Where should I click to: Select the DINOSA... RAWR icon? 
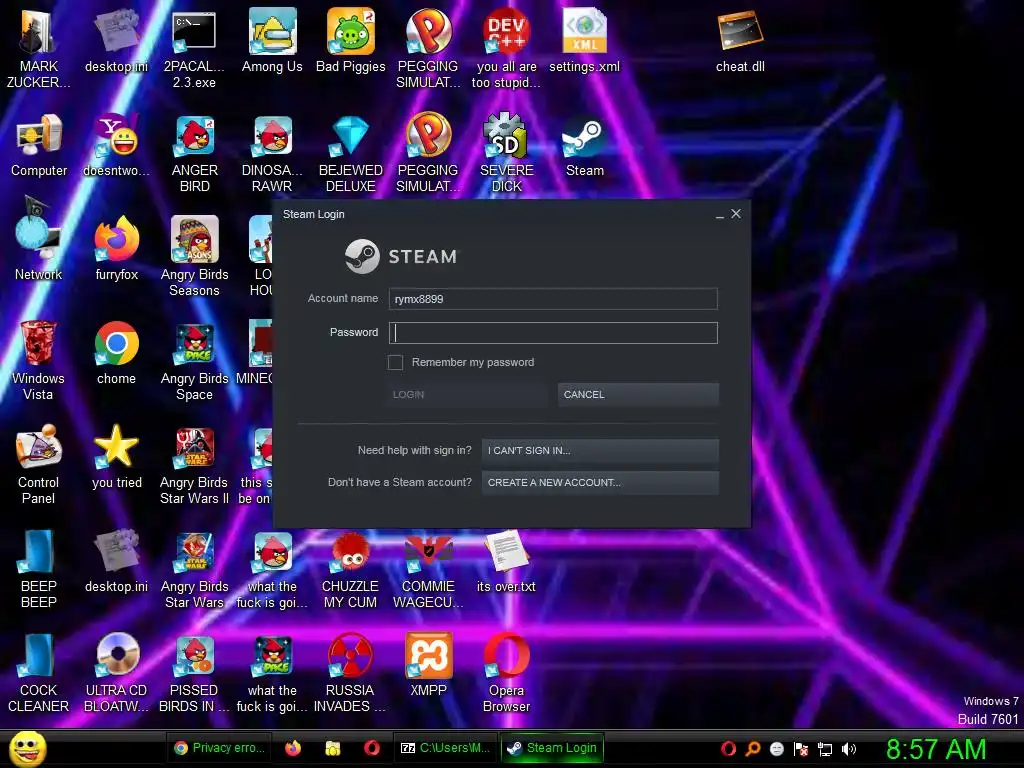point(272,153)
